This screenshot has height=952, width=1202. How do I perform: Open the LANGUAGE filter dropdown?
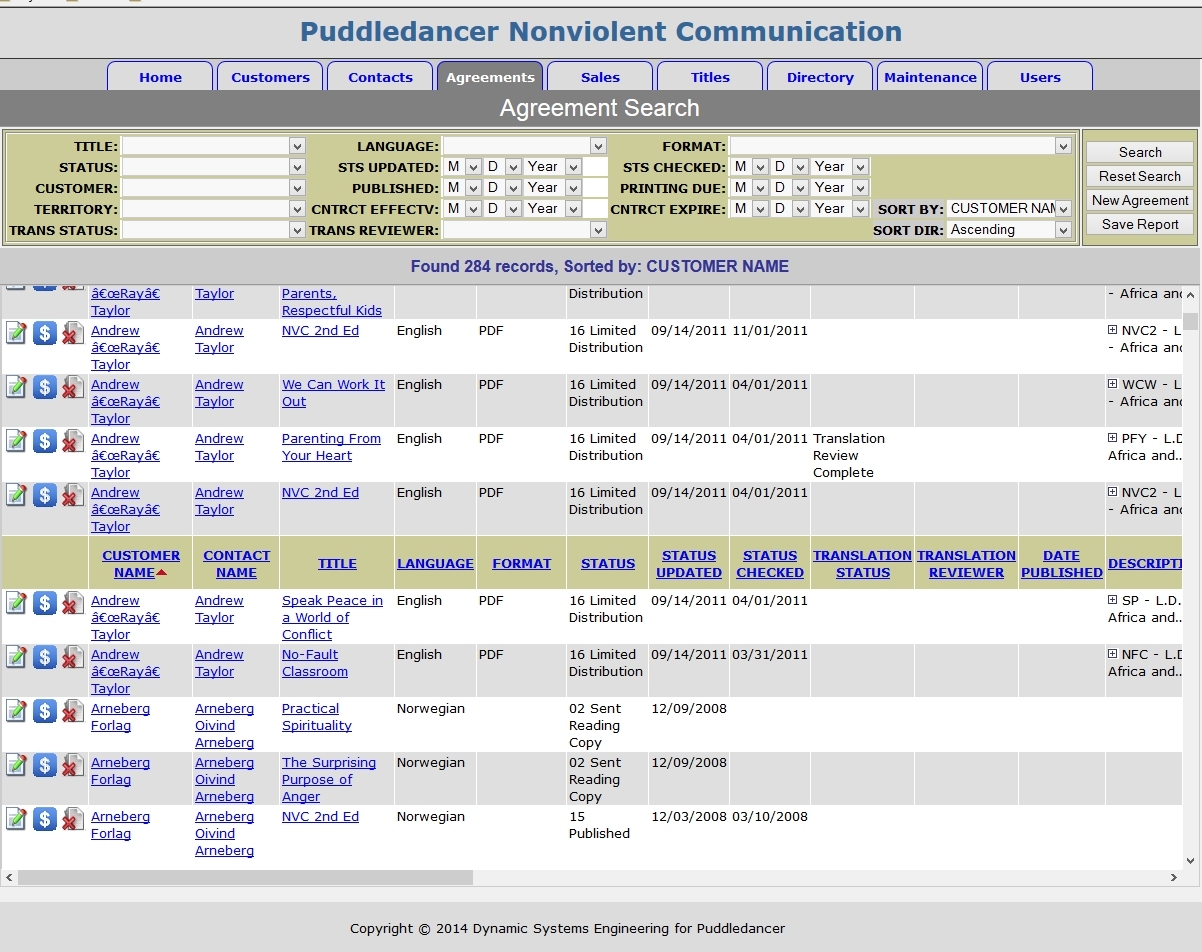(525, 146)
